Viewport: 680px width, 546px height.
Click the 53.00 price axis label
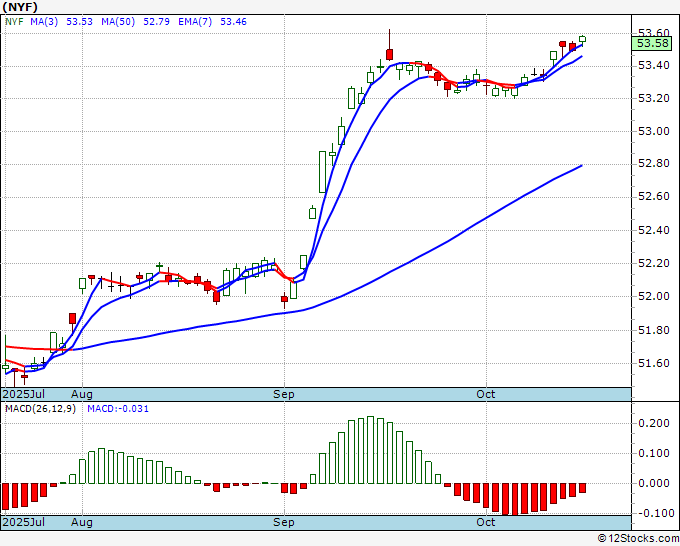[x=654, y=131]
